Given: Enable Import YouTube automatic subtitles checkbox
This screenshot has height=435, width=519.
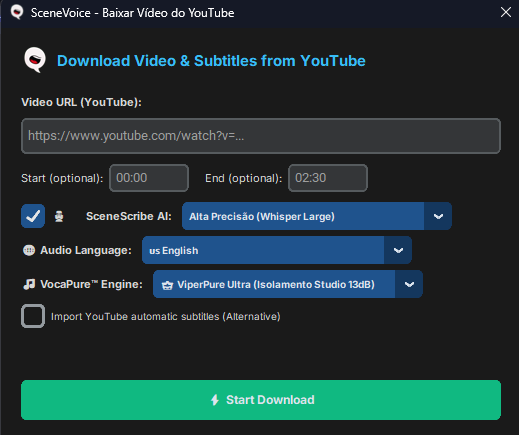Looking at the screenshot, I should pyautogui.click(x=33, y=316).
